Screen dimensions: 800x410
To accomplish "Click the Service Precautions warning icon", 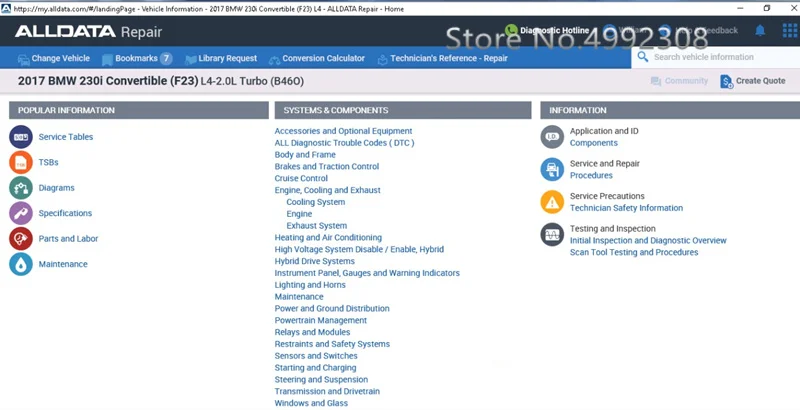I will pyautogui.click(x=552, y=202).
